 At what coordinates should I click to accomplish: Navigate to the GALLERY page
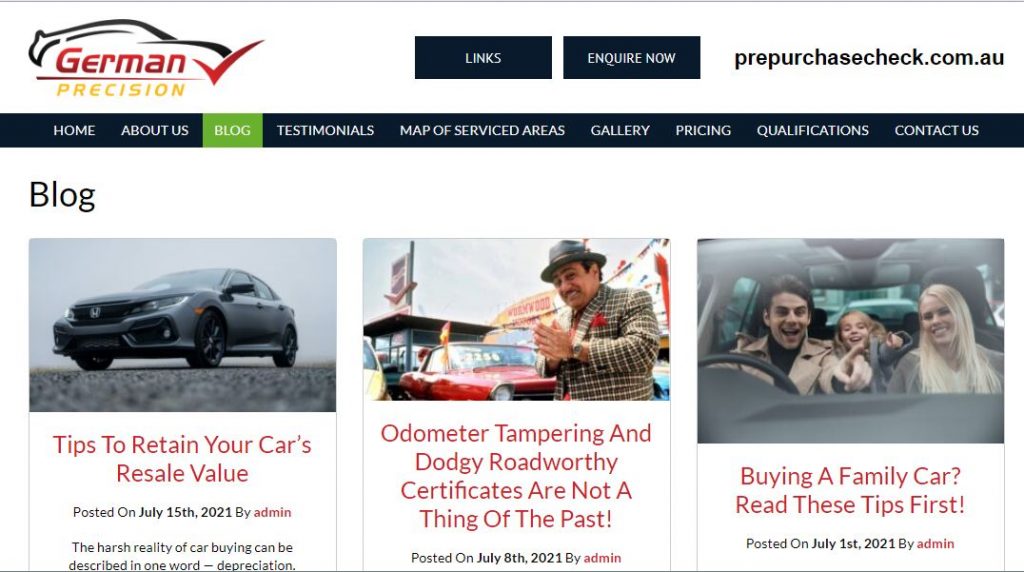[x=620, y=130]
